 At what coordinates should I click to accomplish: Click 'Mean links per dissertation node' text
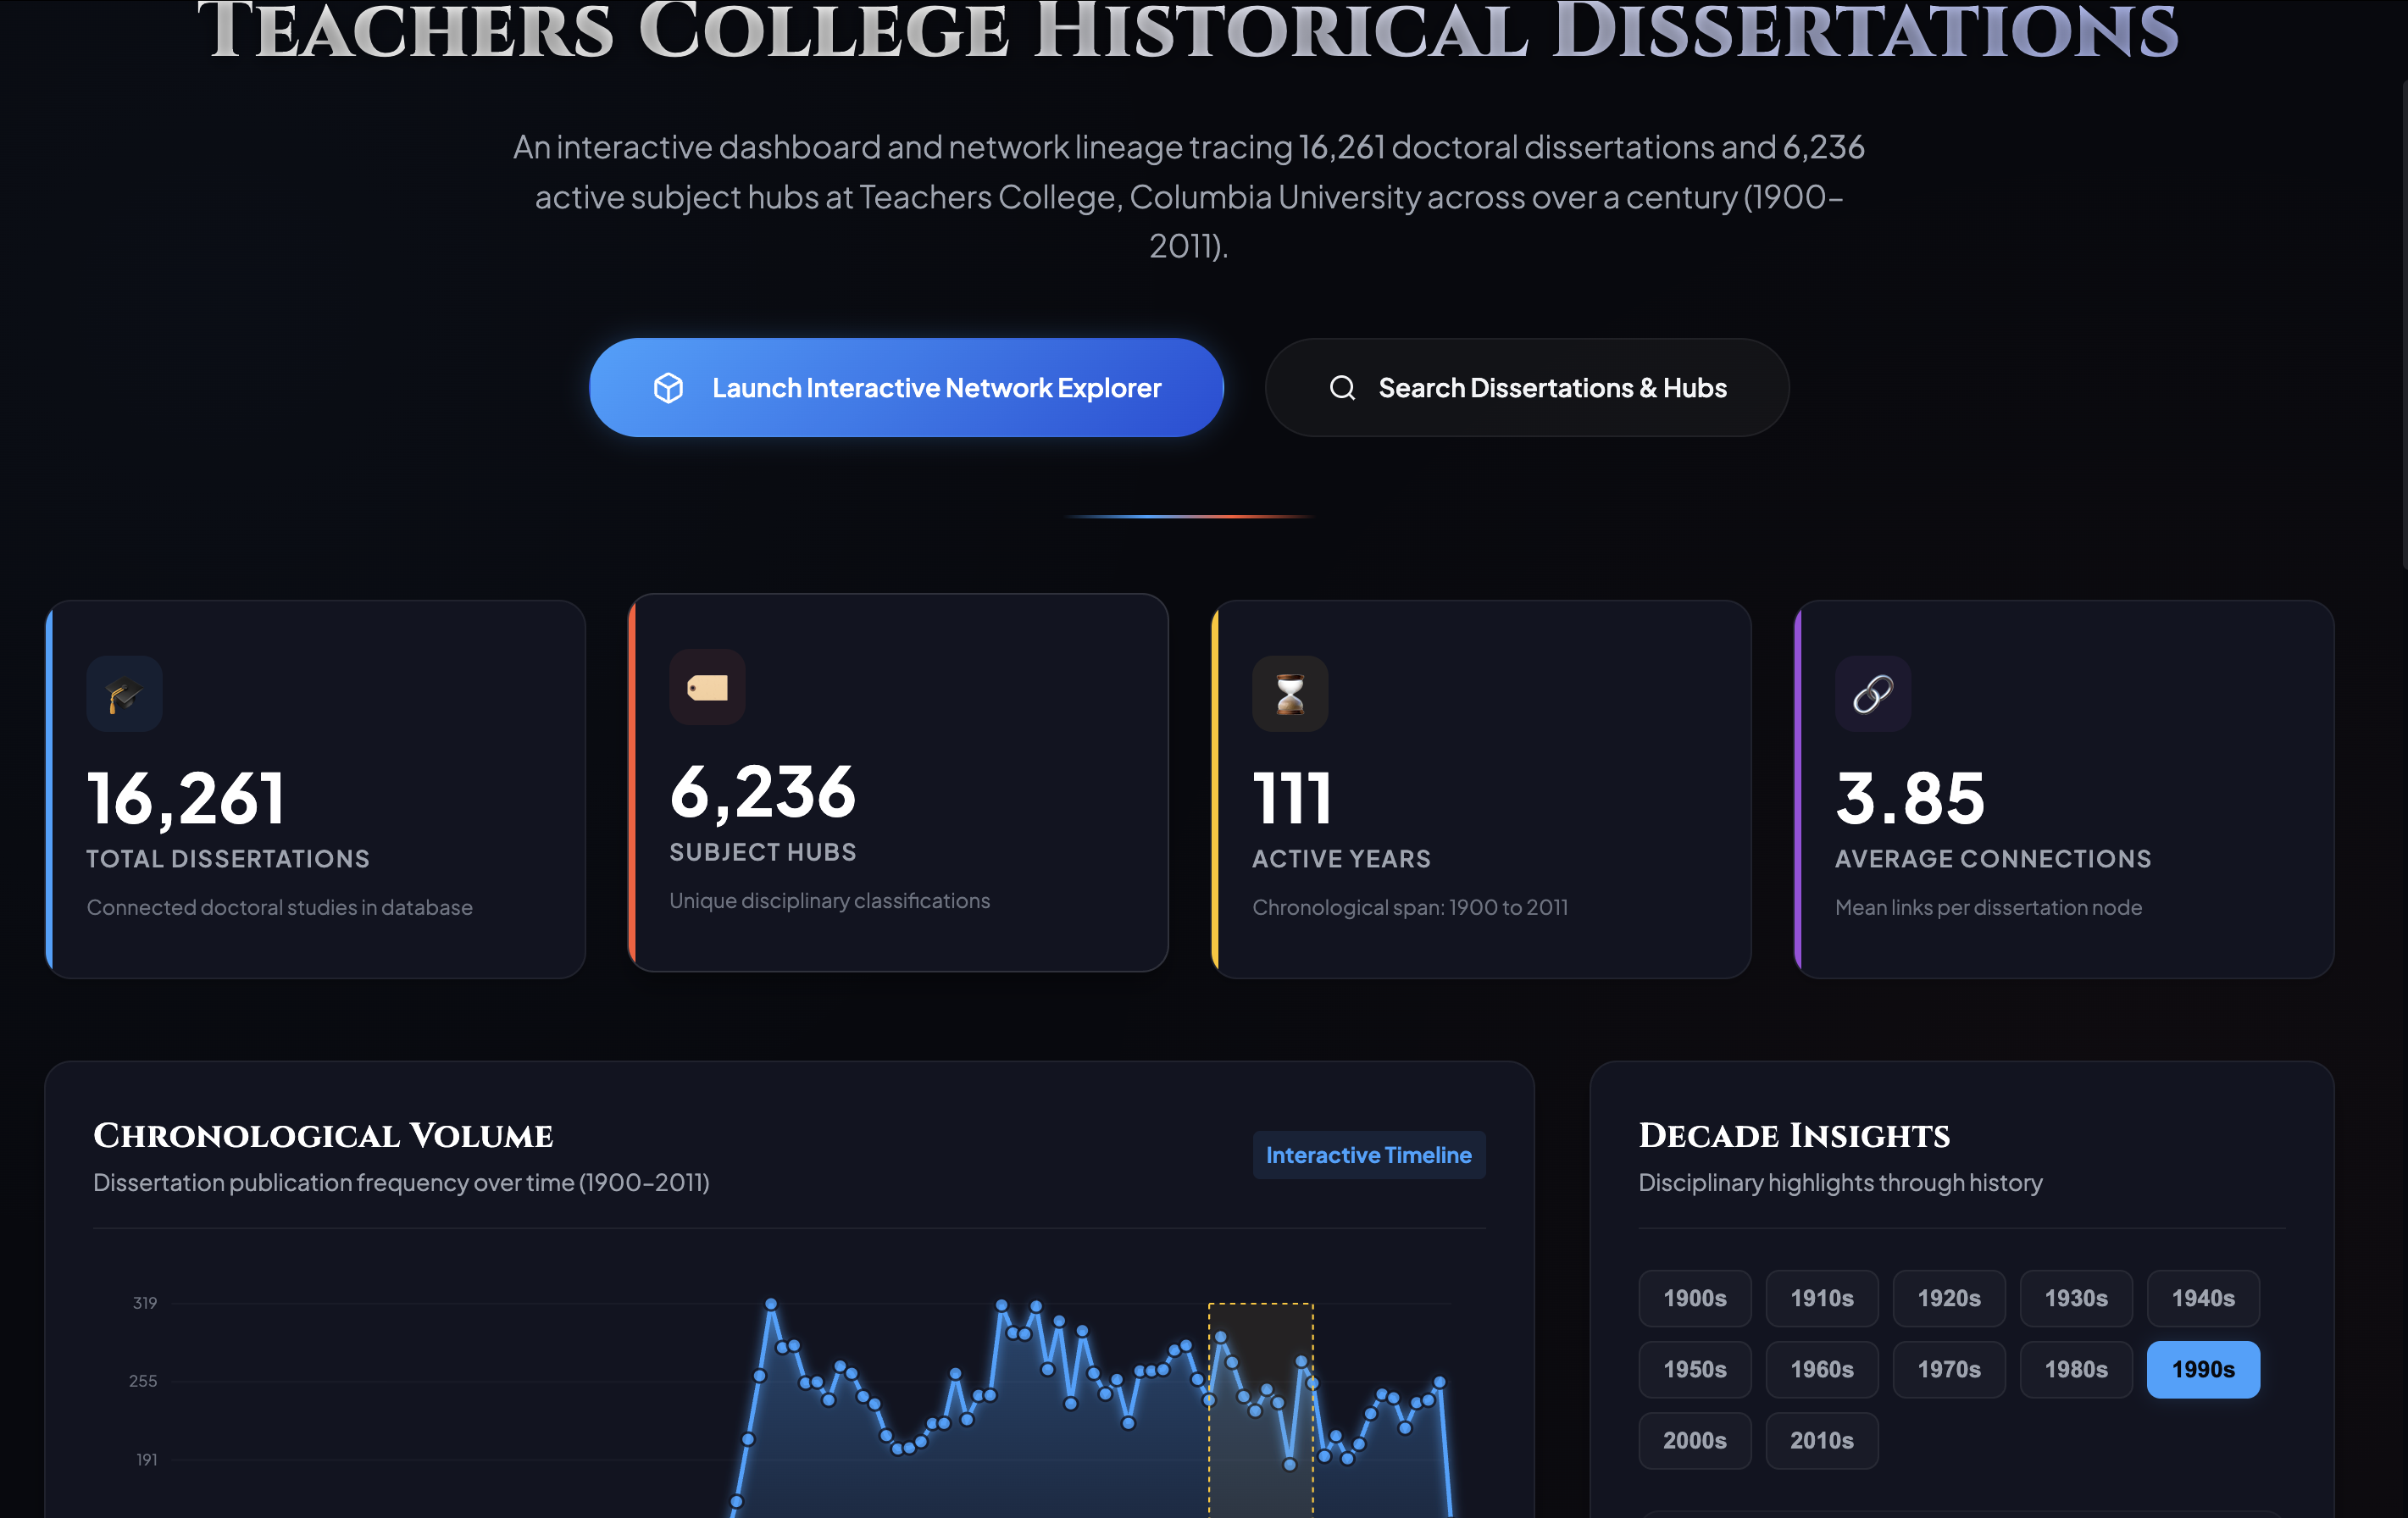click(x=1988, y=907)
